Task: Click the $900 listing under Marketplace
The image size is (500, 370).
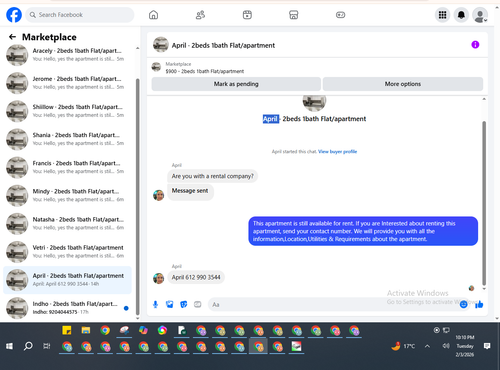Action: point(205,71)
